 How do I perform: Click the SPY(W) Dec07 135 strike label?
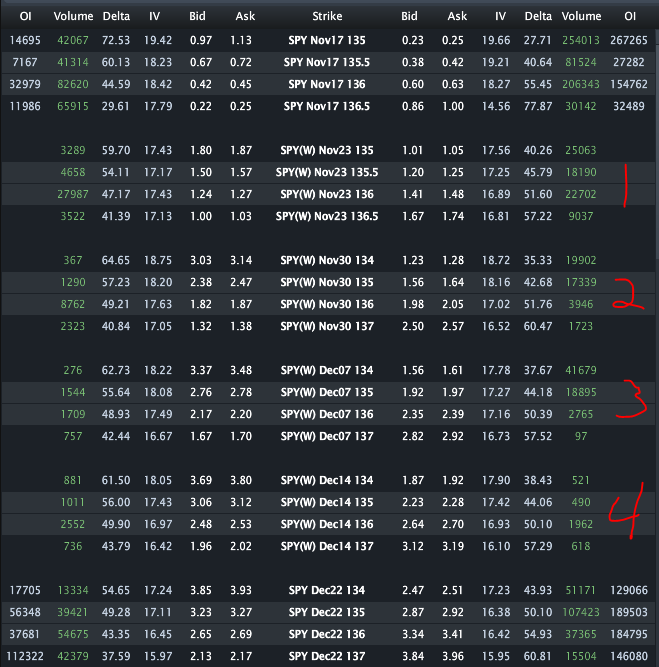(327, 392)
